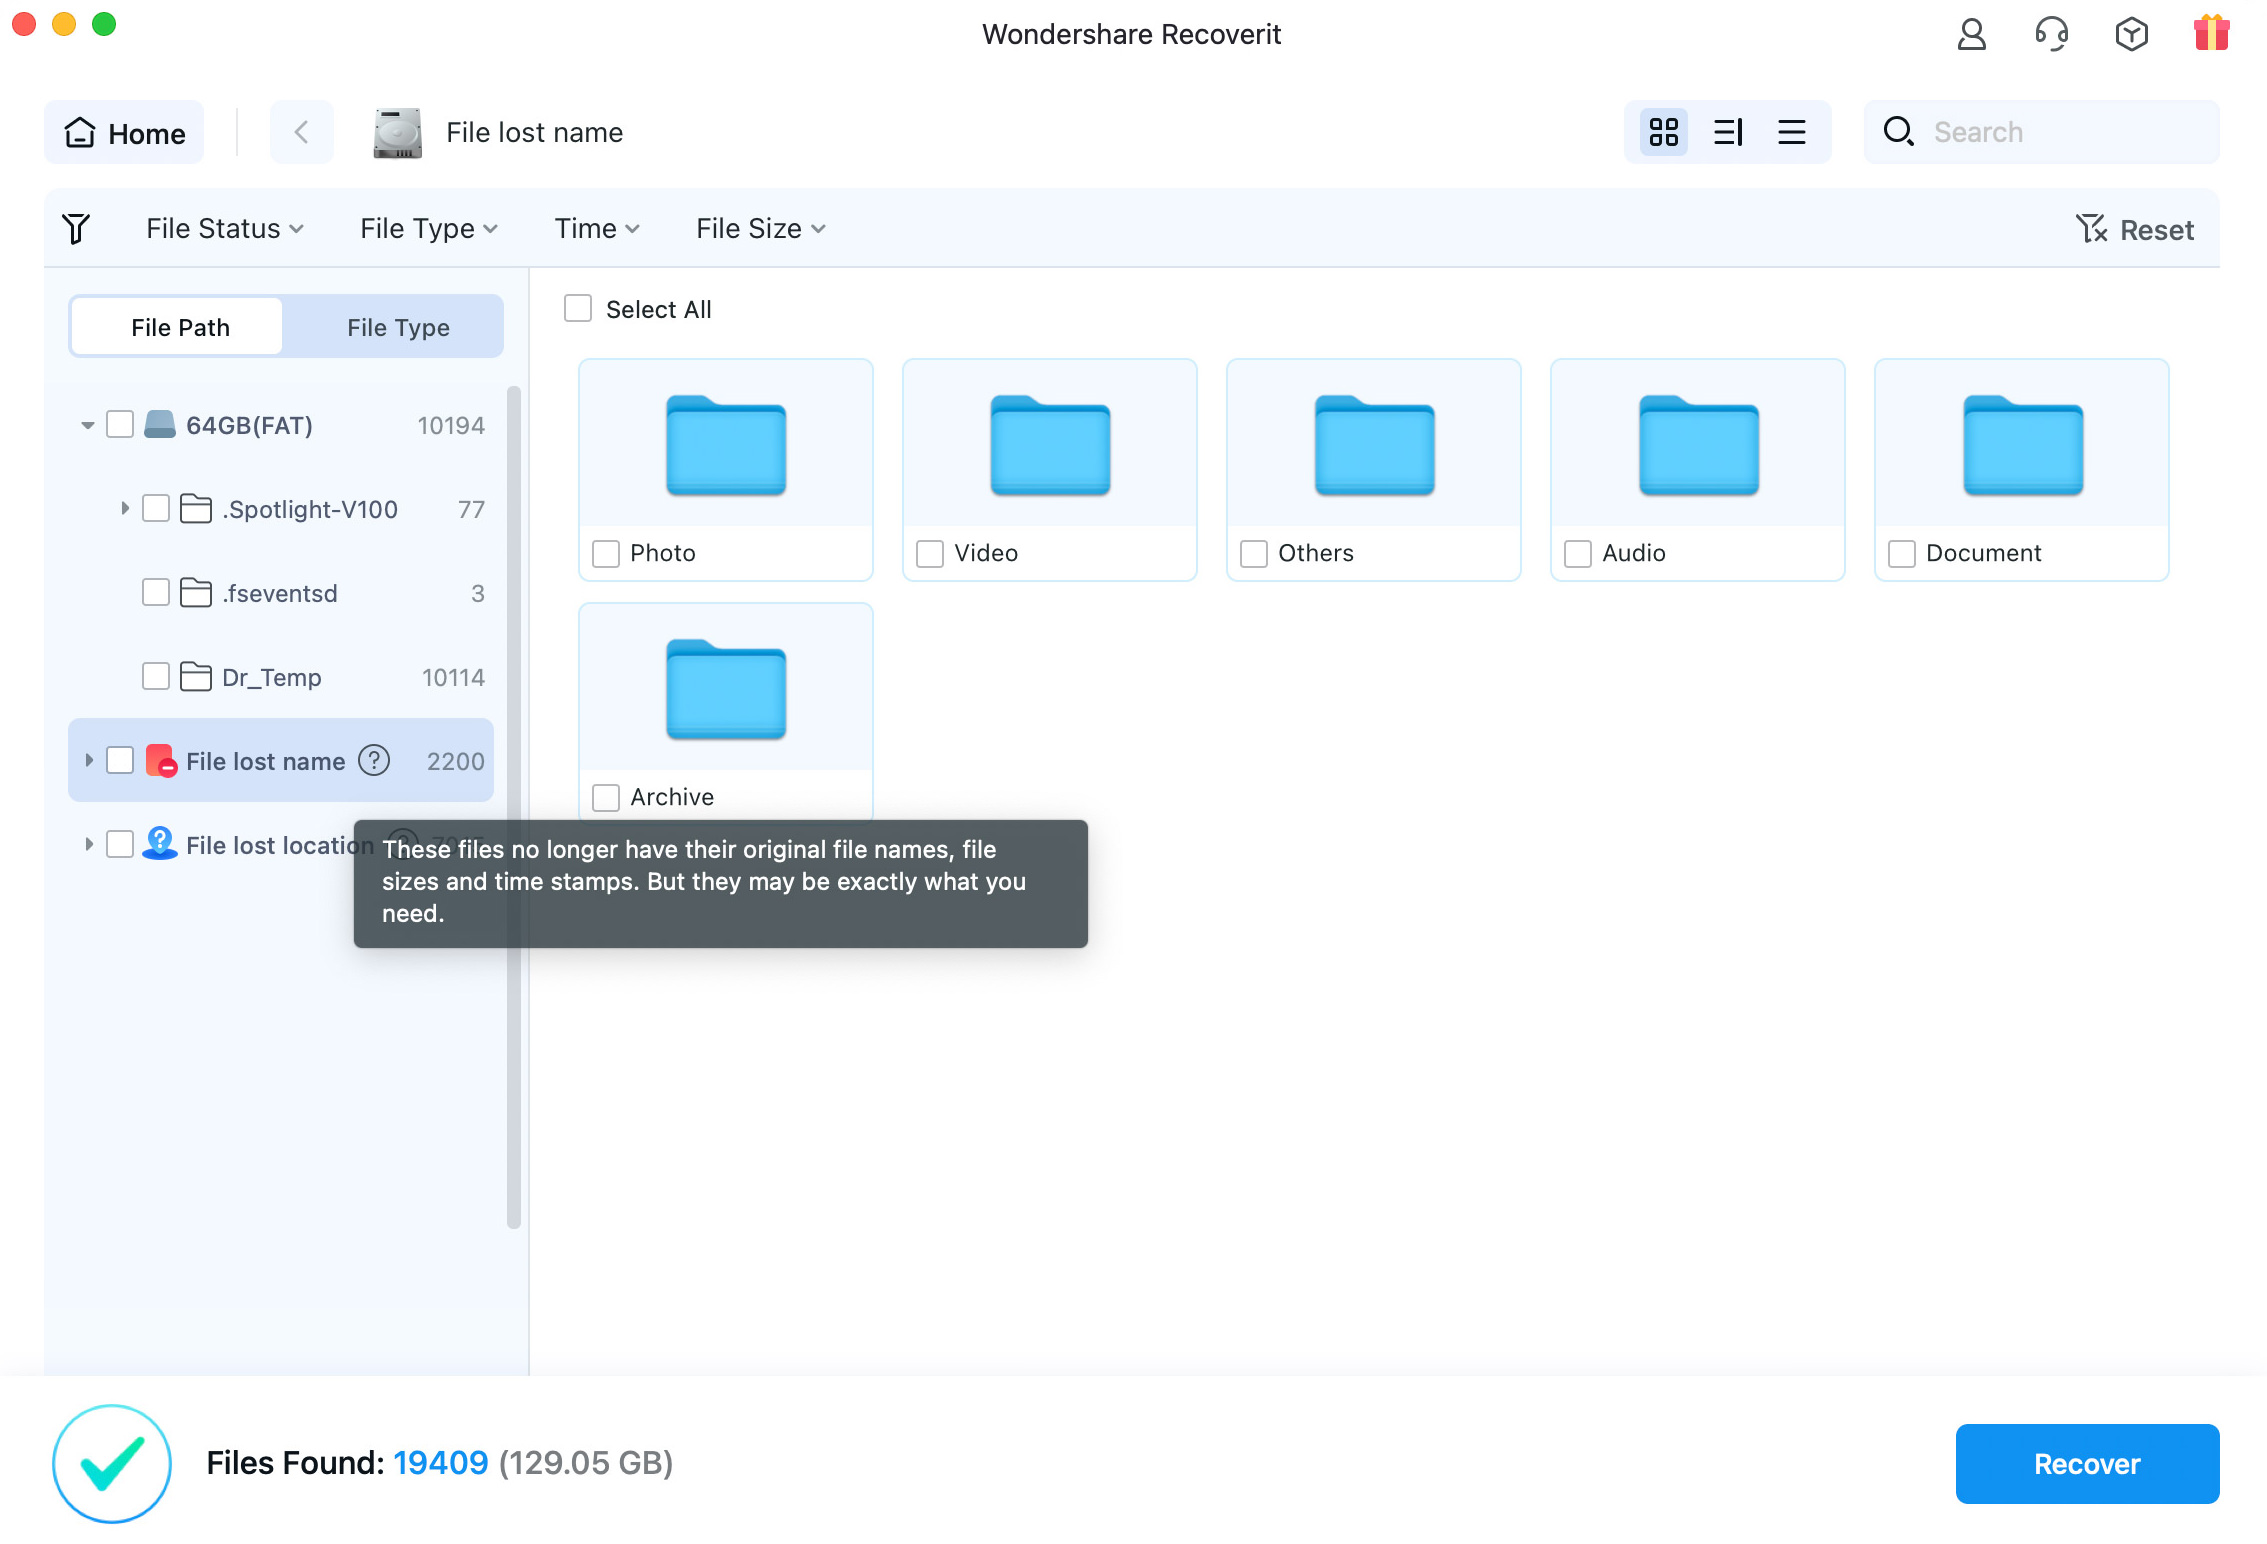Image resolution: width=2267 pixels, height=1544 pixels.
Task: Check the Video folder checkbox
Action: point(930,553)
